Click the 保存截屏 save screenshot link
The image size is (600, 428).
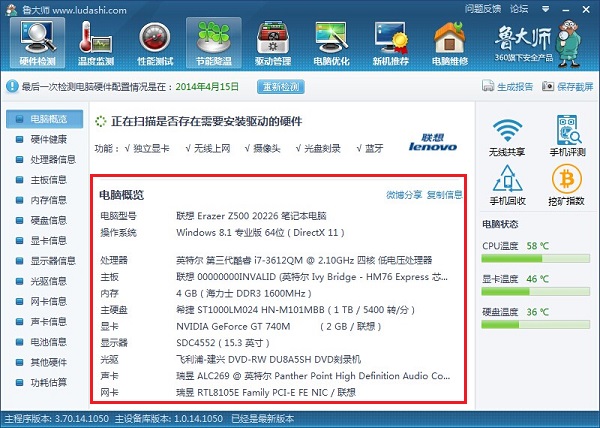tap(567, 87)
